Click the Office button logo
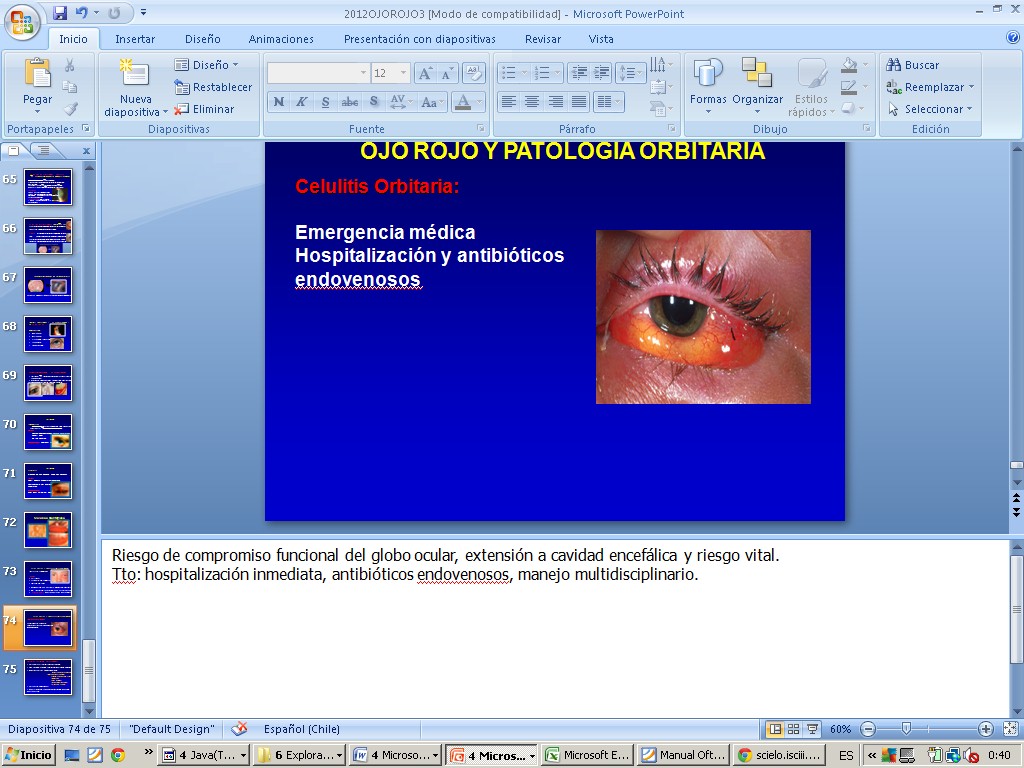The image size is (1024, 768). [22, 20]
